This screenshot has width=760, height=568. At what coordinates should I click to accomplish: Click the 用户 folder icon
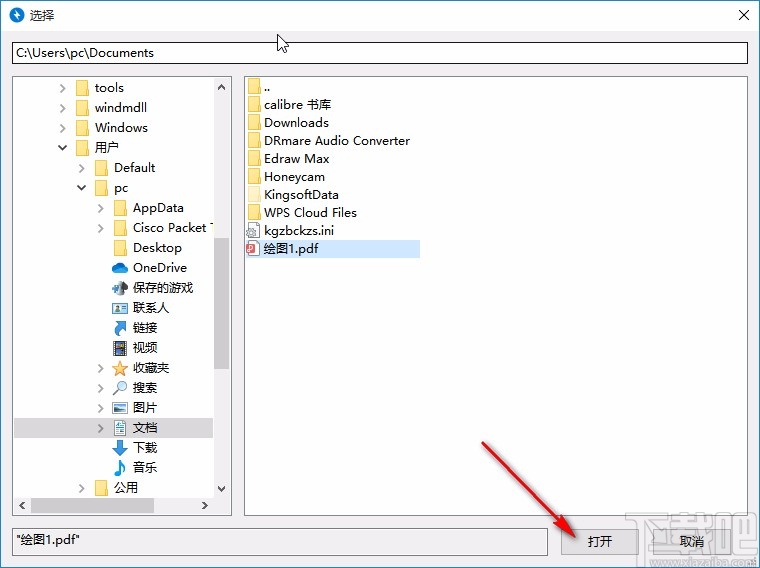tap(82, 148)
